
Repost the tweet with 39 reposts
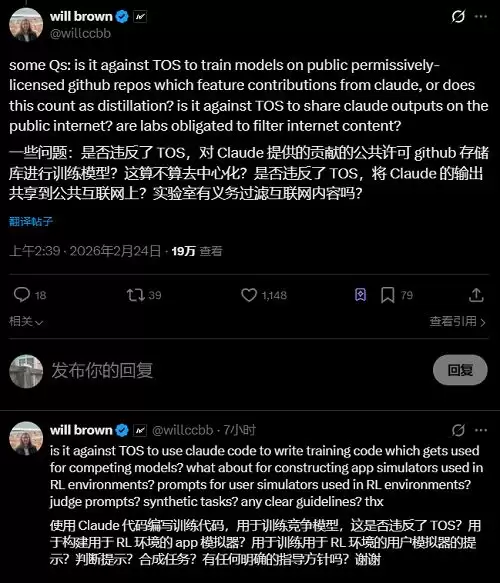[x=144, y=295]
